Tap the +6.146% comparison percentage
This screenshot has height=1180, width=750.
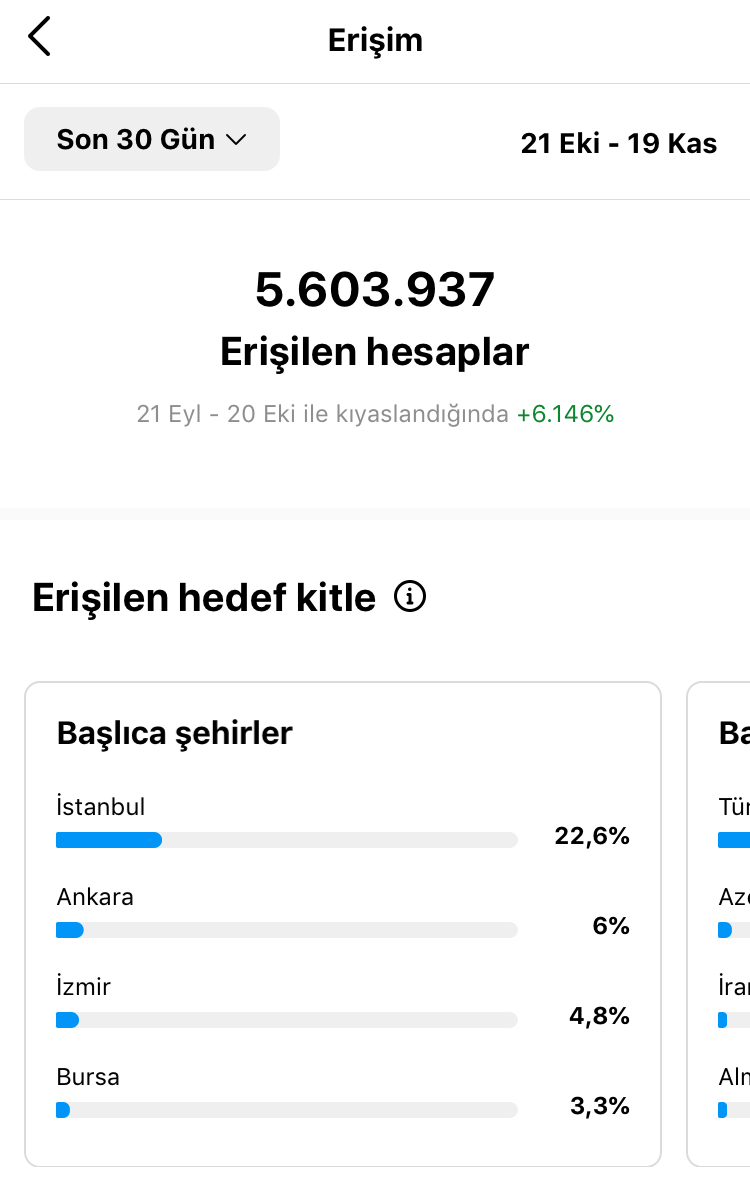[565, 414]
